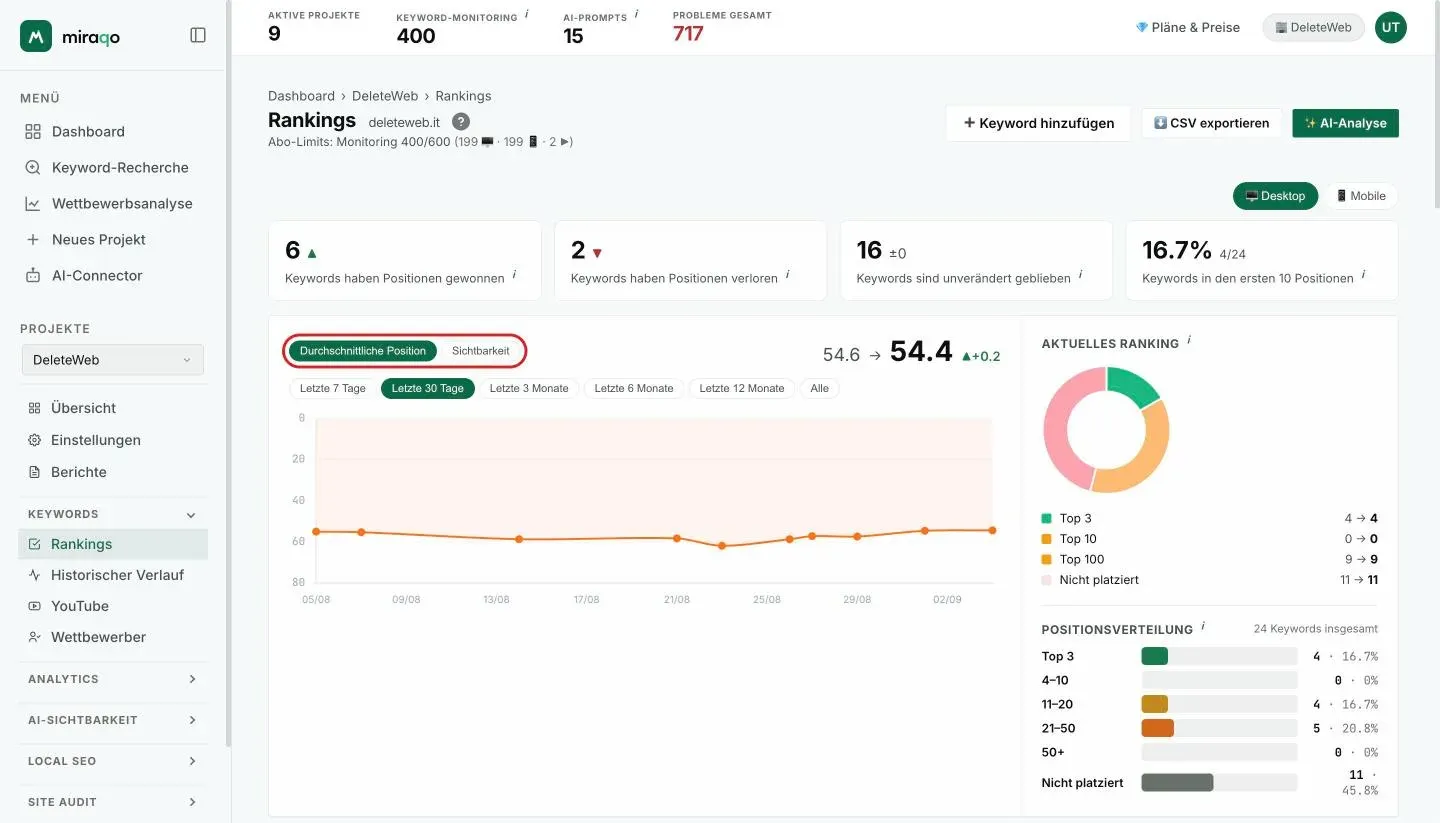Click info icon on ersten 10 Positionen card

[x=1364, y=274]
